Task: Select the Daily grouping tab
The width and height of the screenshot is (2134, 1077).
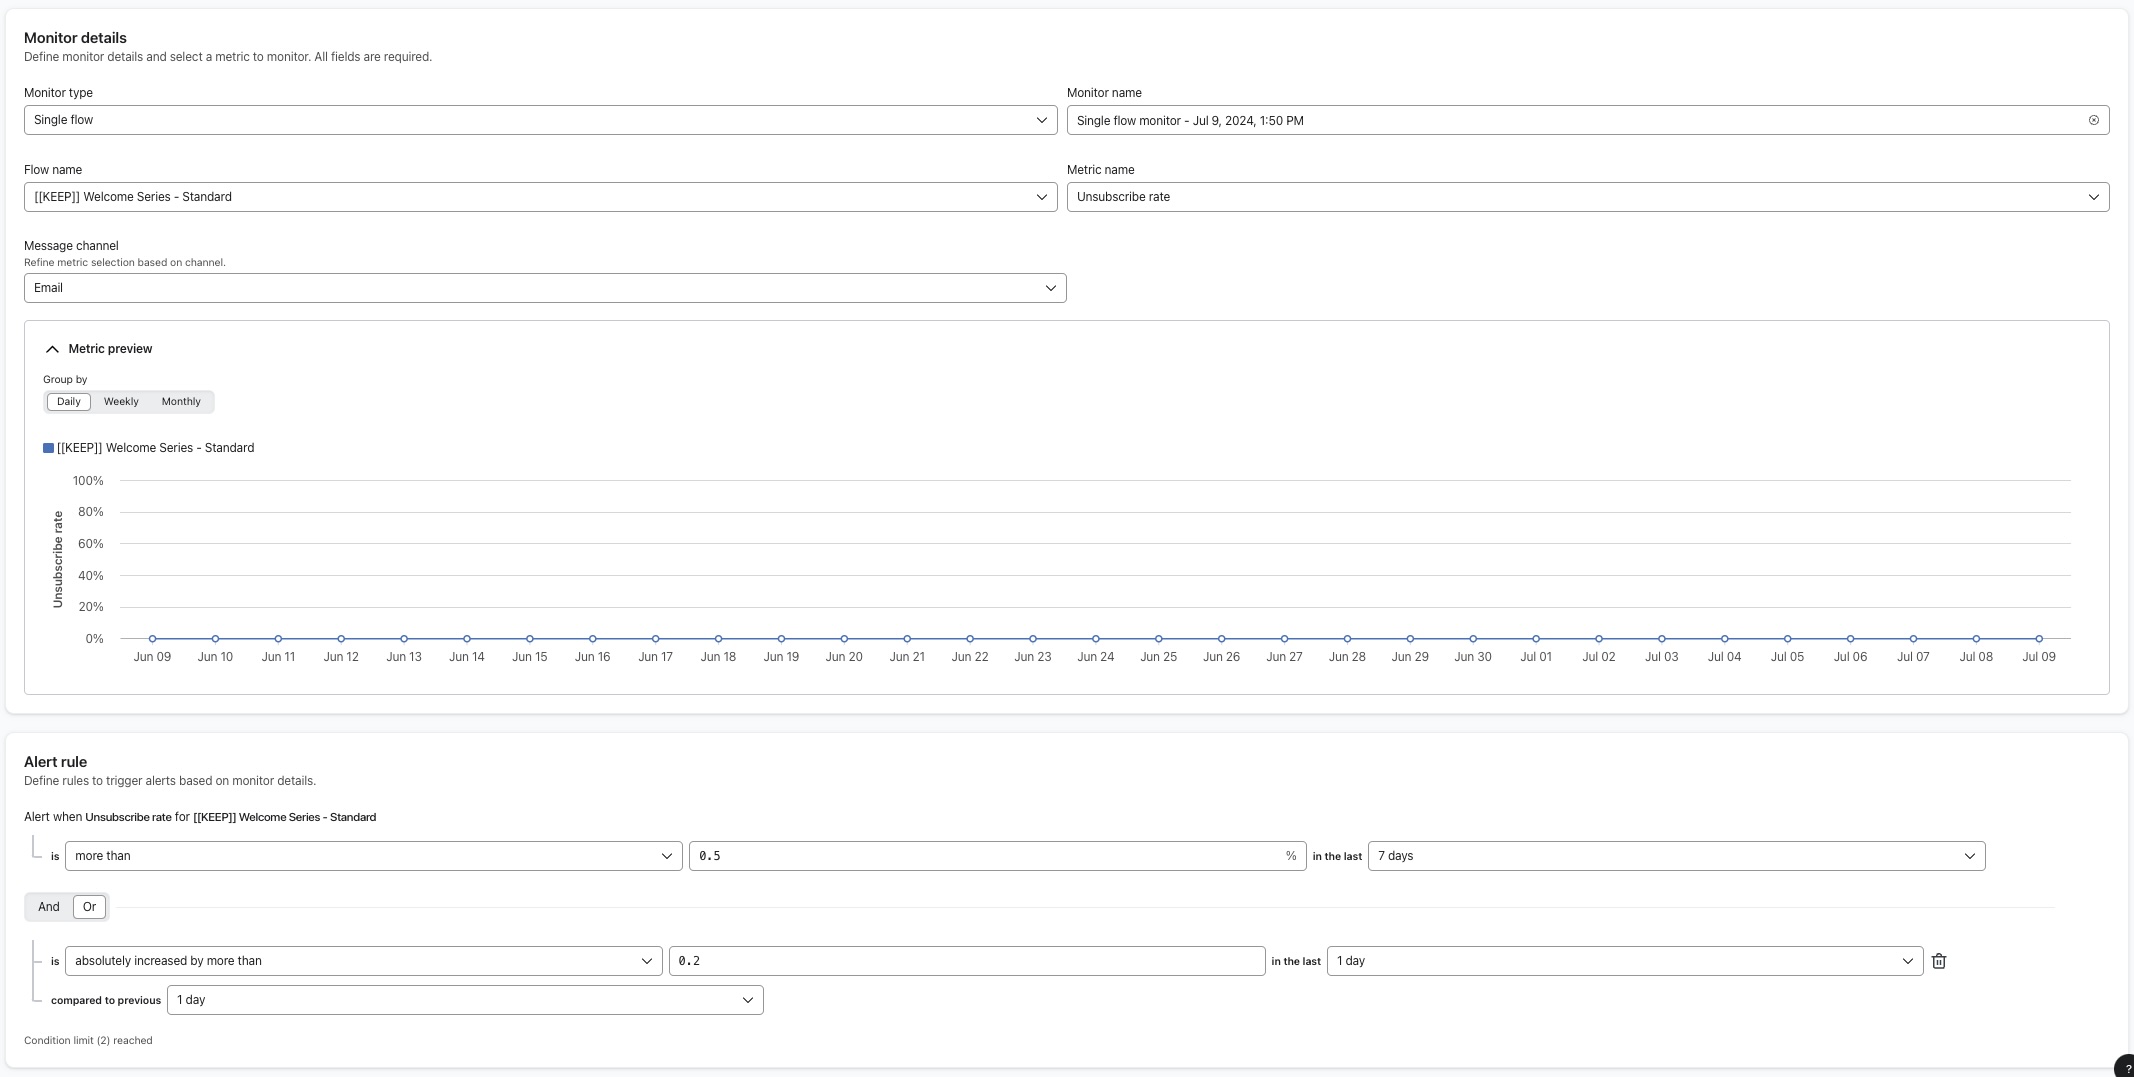Action: coord(68,401)
